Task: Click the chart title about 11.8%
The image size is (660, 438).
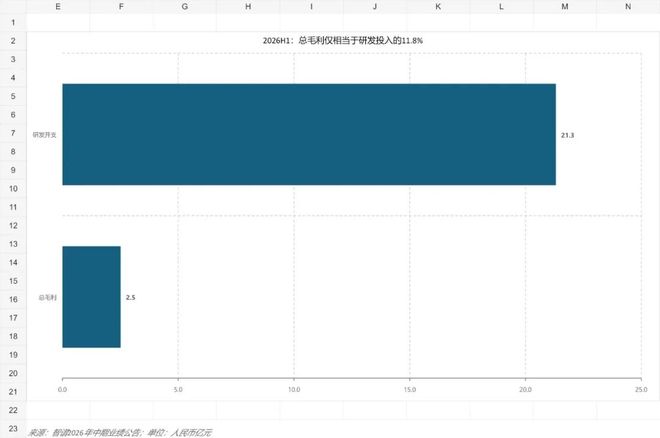Action: click(x=343, y=41)
